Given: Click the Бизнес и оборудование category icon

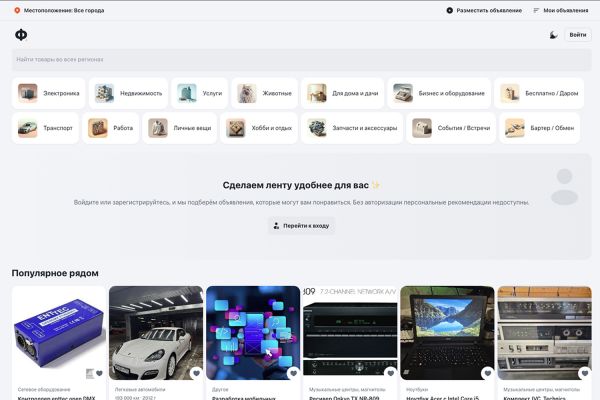Looking at the screenshot, I should tap(403, 93).
